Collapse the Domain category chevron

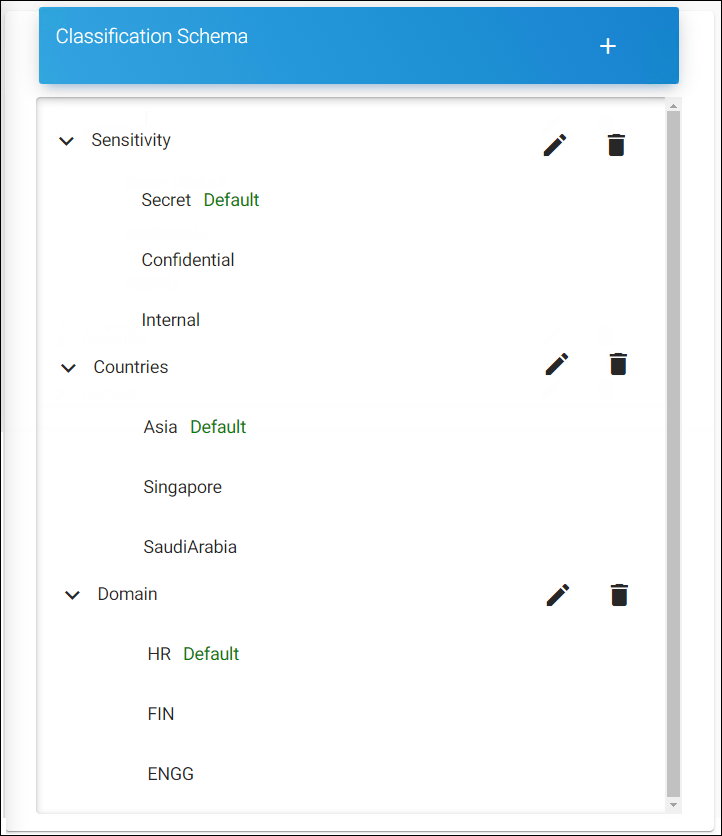[x=72, y=595]
